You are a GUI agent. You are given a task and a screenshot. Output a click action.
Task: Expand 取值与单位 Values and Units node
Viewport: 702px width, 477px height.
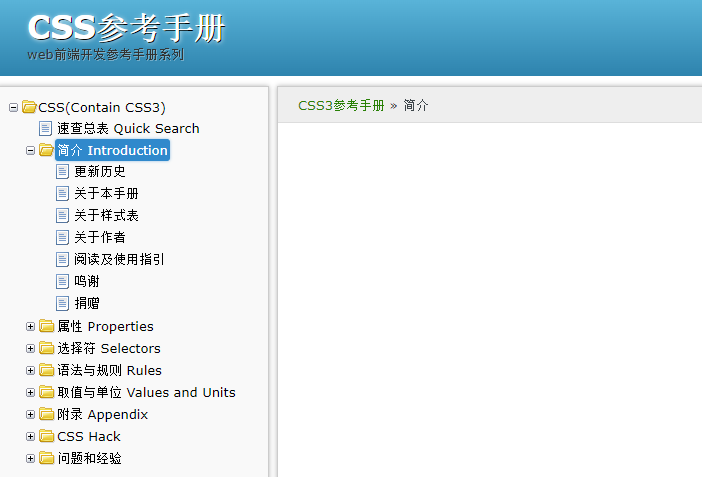tap(30, 393)
